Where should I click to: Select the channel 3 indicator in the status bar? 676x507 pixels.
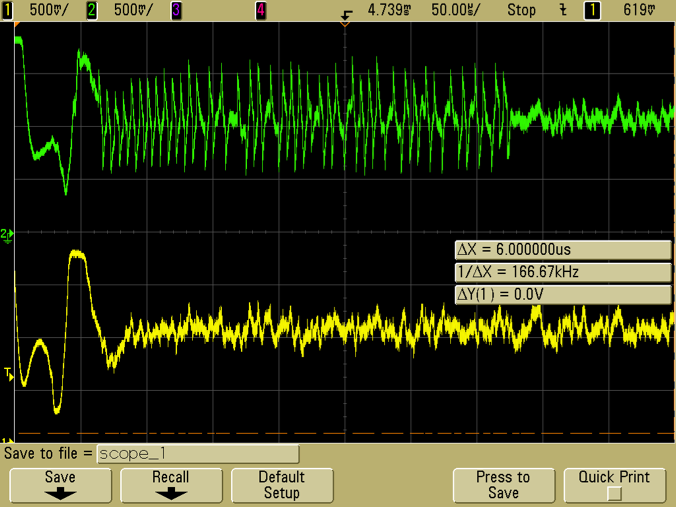point(176,10)
